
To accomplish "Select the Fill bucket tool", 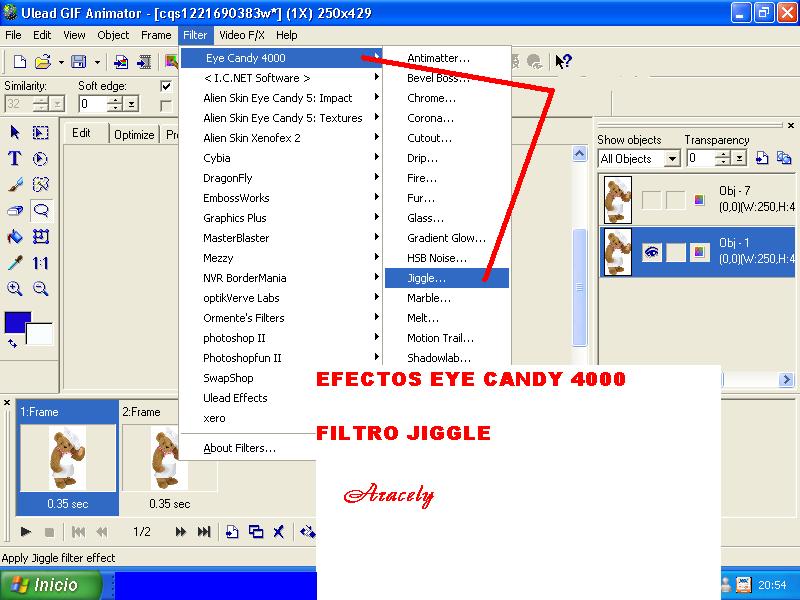I will (x=15, y=236).
